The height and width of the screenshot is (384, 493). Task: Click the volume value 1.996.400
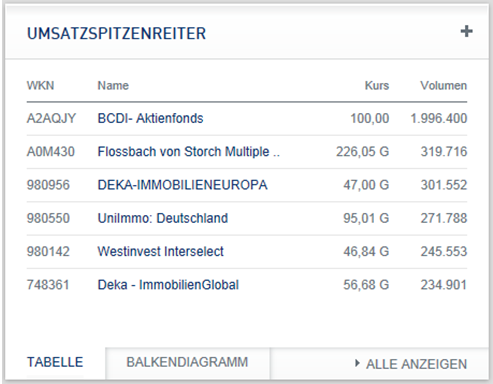439,118
